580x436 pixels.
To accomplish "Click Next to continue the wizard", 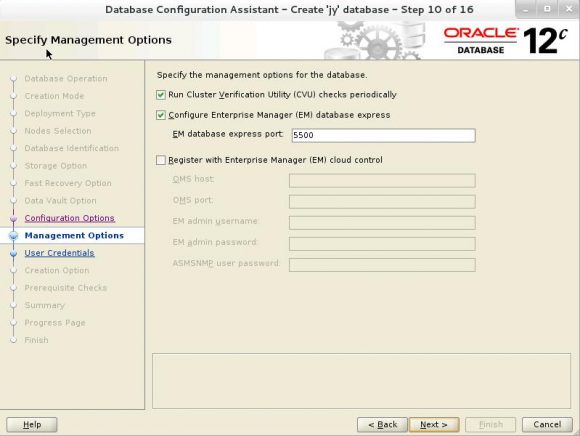I will pyautogui.click(x=434, y=425).
